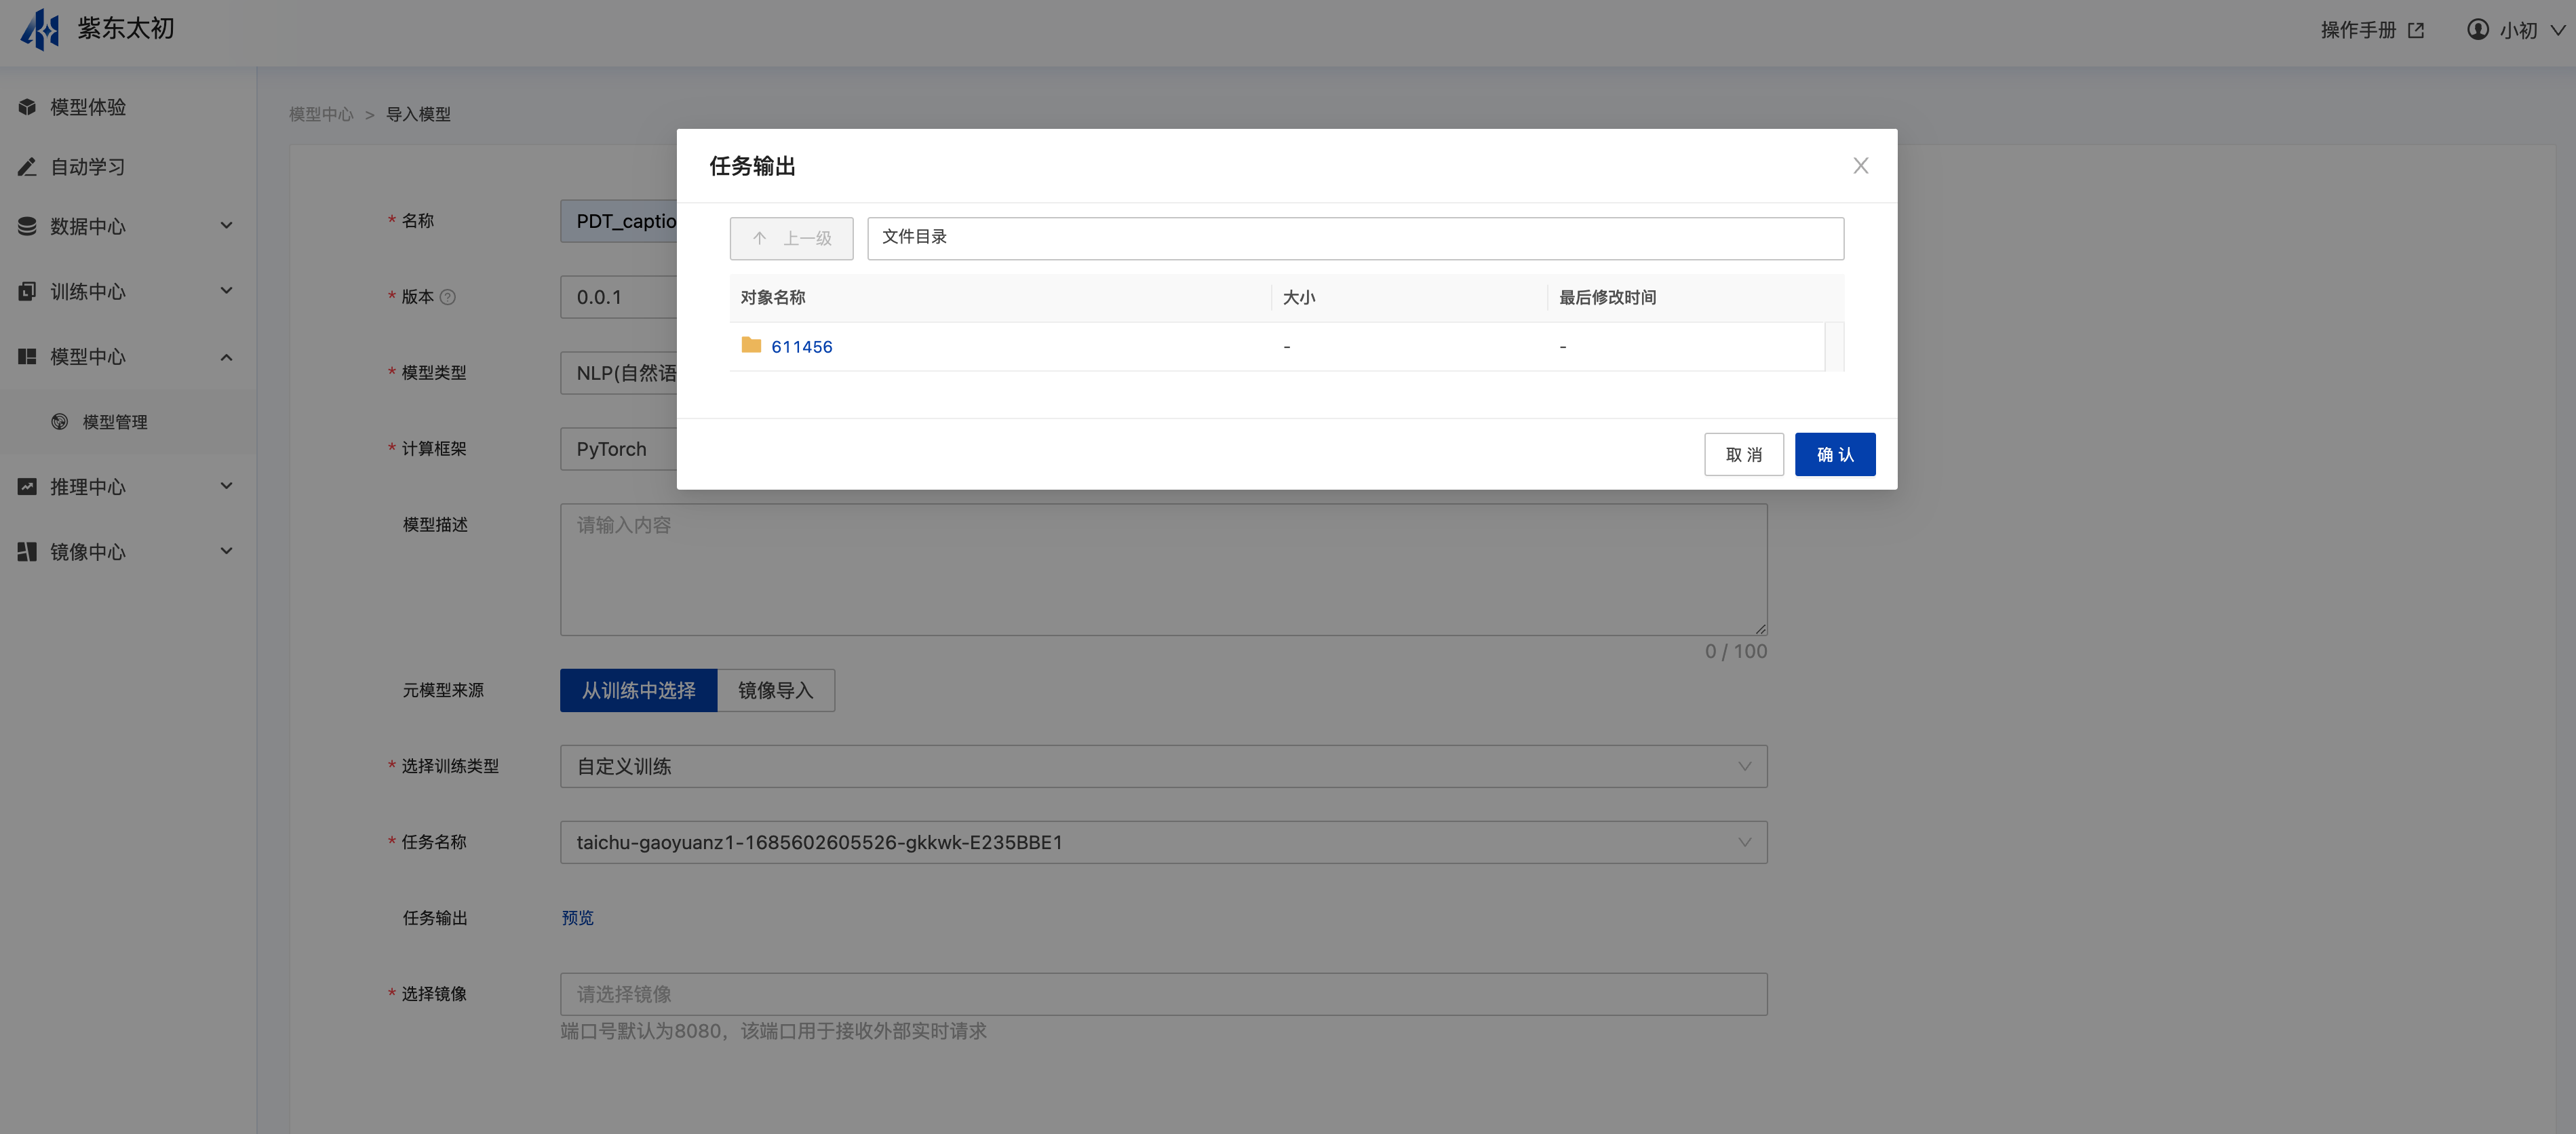Click the NLP 模型类型 field
Viewport: 2576px width, 1134px height.
618,373
